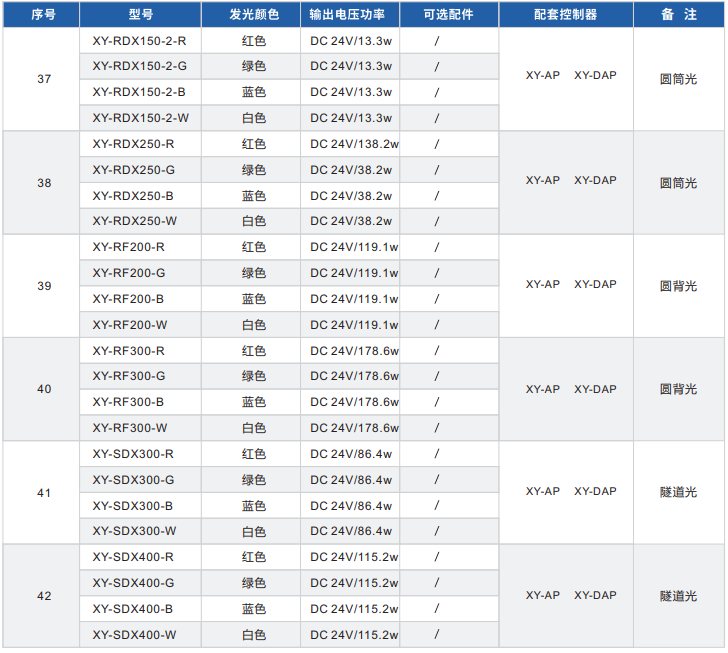
Task: Click the 隧道光 remark in row 41
Action: pyautogui.click(x=679, y=493)
